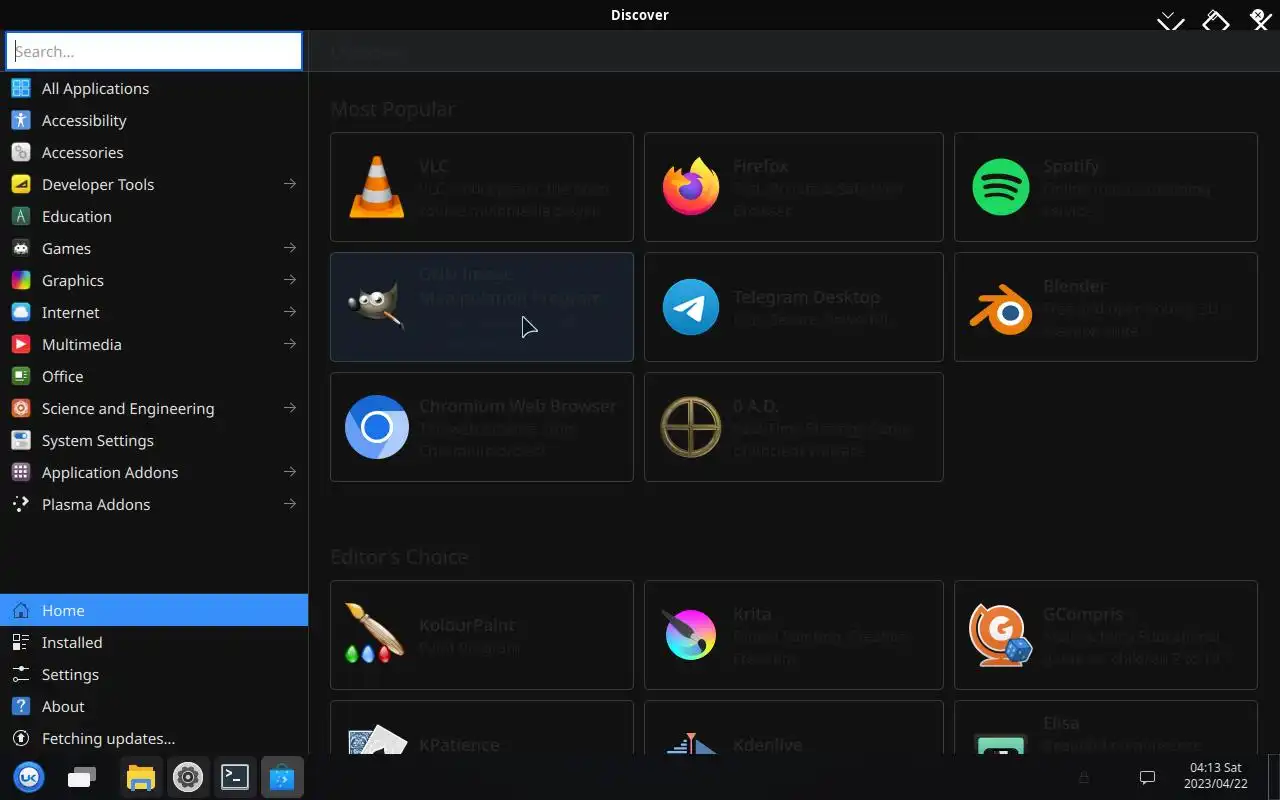Select the Graphics category
The image size is (1280, 800).
(154, 280)
